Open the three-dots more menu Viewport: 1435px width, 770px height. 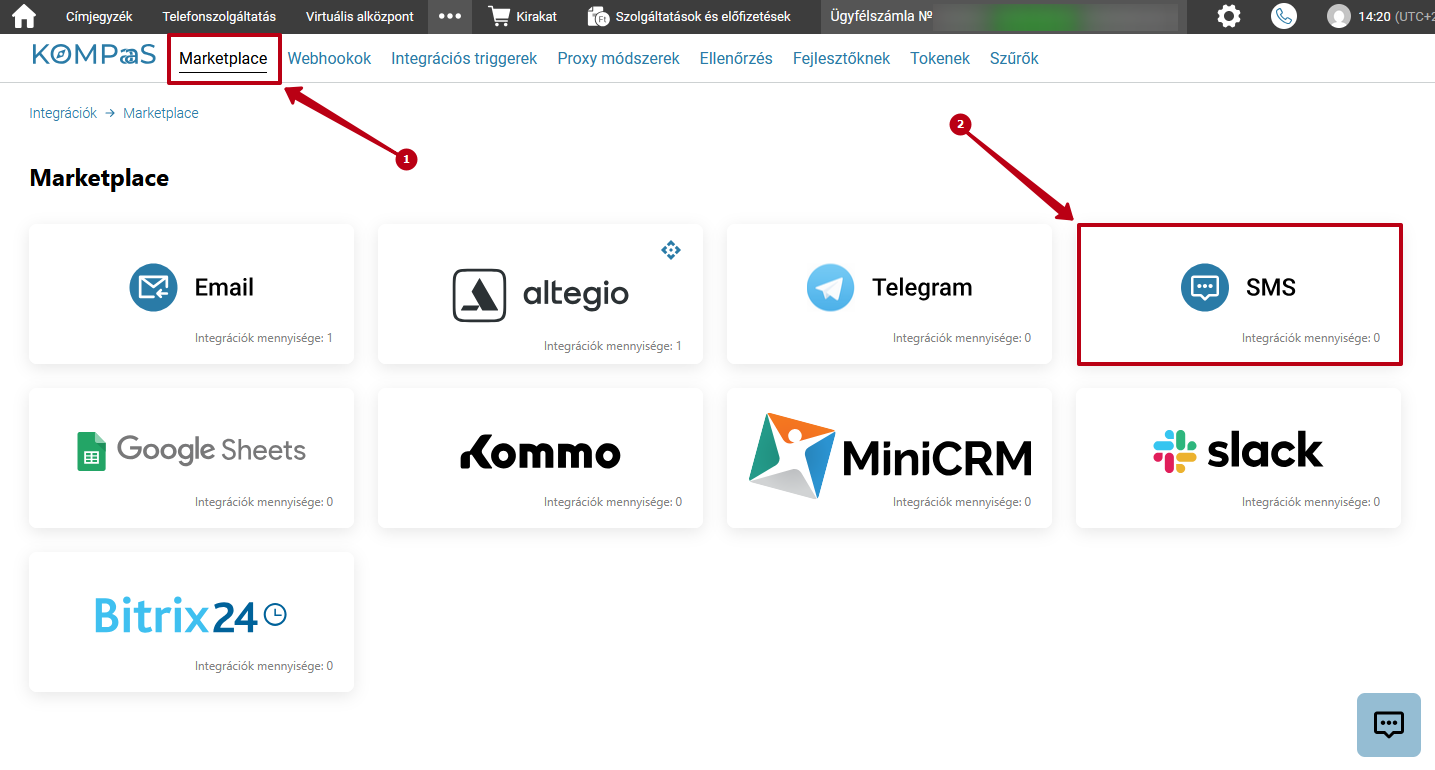[450, 16]
